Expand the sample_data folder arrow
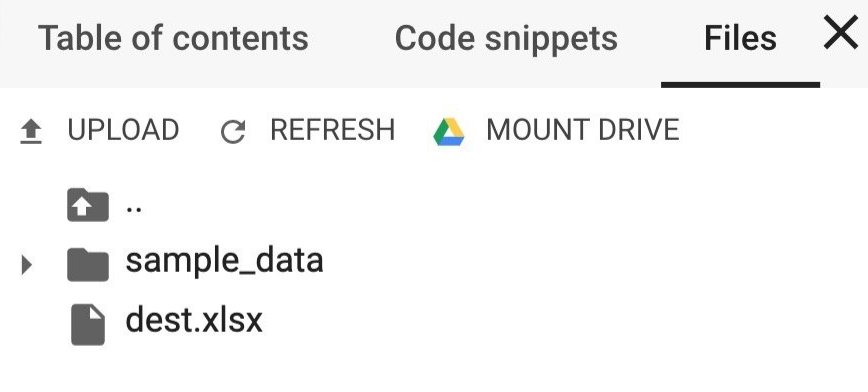This screenshot has width=868, height=392. (26, 265)
